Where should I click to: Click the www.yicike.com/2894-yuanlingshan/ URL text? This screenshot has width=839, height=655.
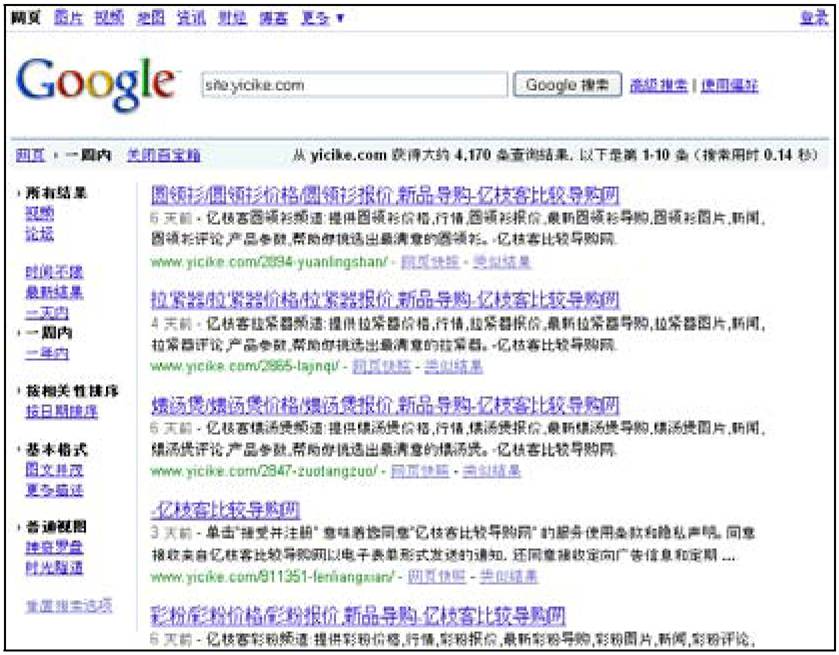(x=269, y=262)
